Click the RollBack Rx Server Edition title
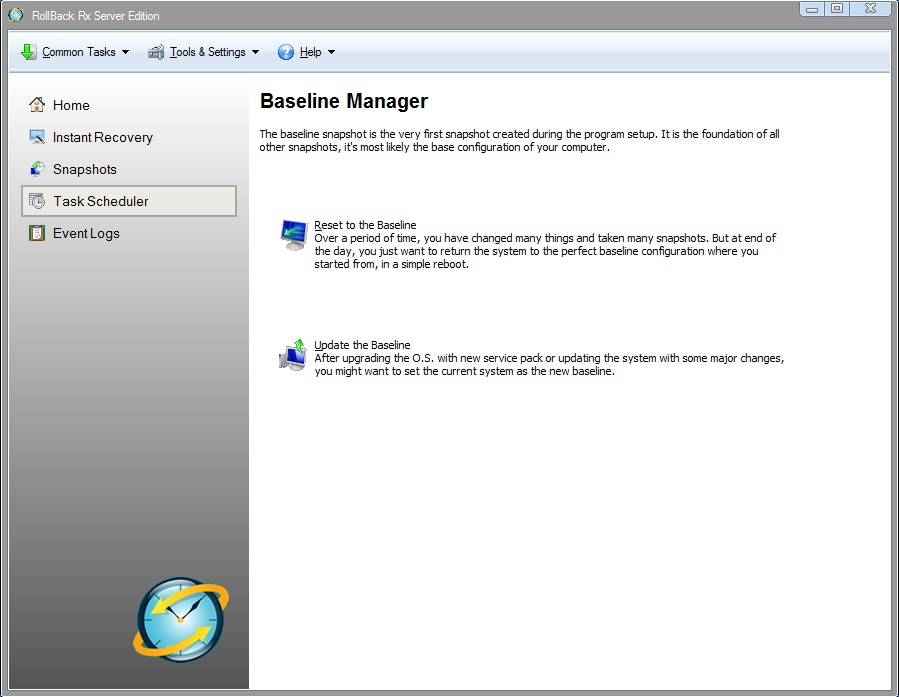Screen dimensions: 899x697 point(96,16)
